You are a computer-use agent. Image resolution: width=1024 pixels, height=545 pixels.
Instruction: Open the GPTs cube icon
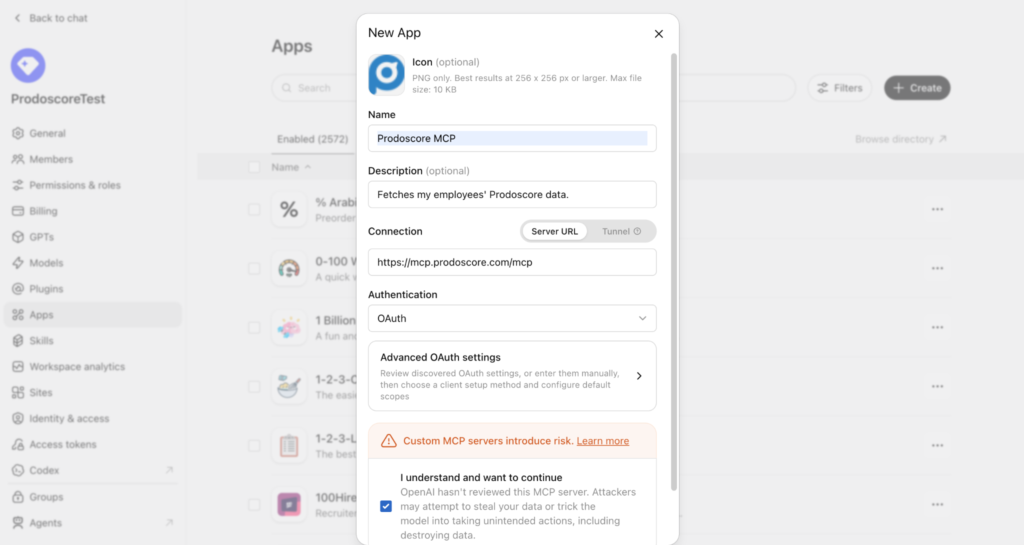(x=18, y=237)
